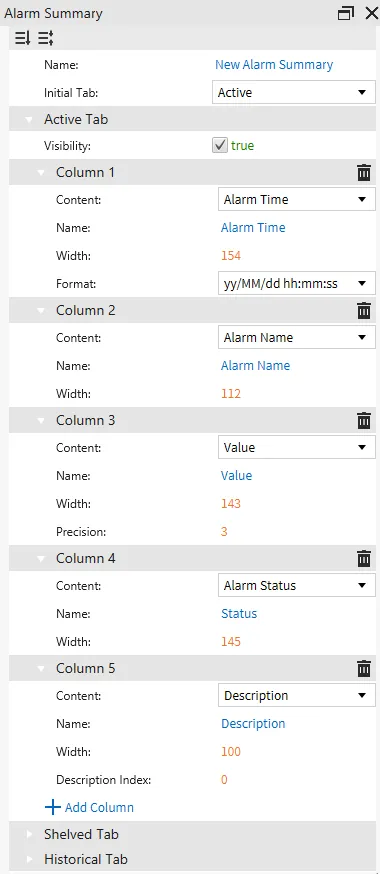Edit the Precision value 3
The height and width of the screenshot is (874, 380).
click(224, 532)
